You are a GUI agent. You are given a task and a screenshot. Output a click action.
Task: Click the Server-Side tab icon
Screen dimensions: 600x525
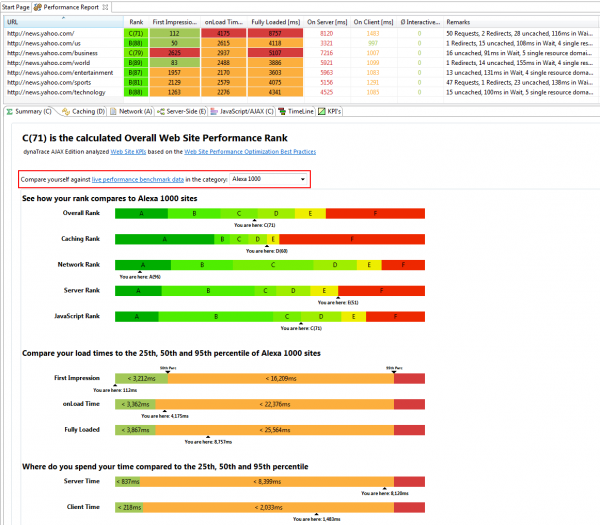[x=161, y=111]
